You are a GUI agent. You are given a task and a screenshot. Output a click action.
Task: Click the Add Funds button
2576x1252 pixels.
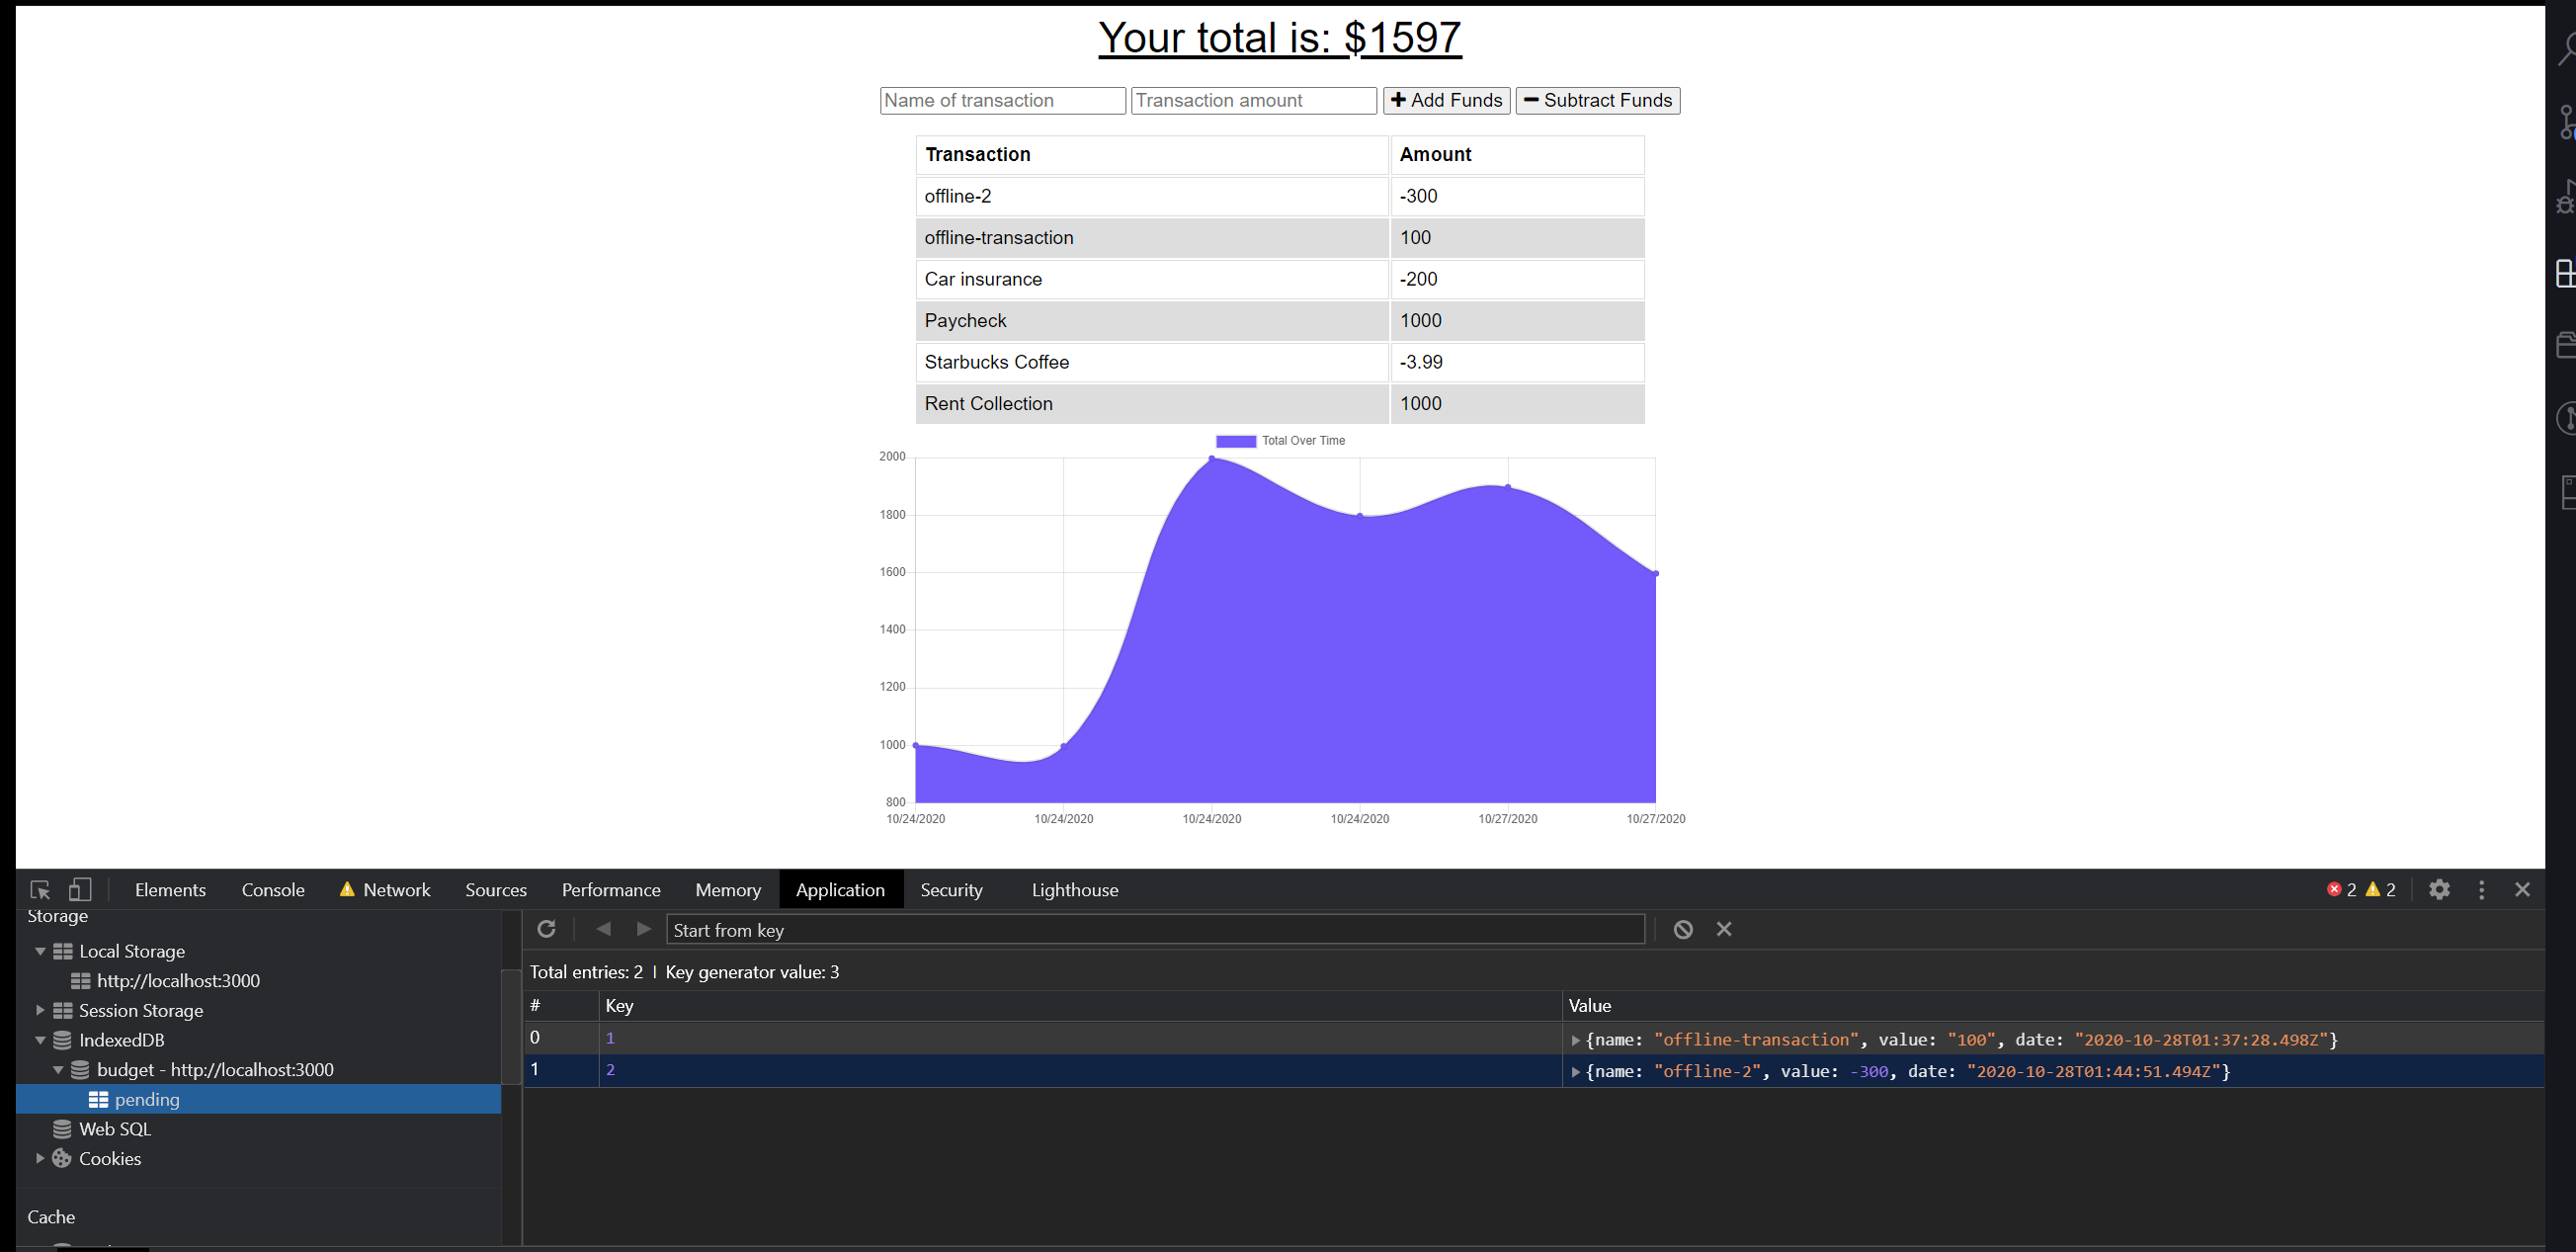[1446, 100]
